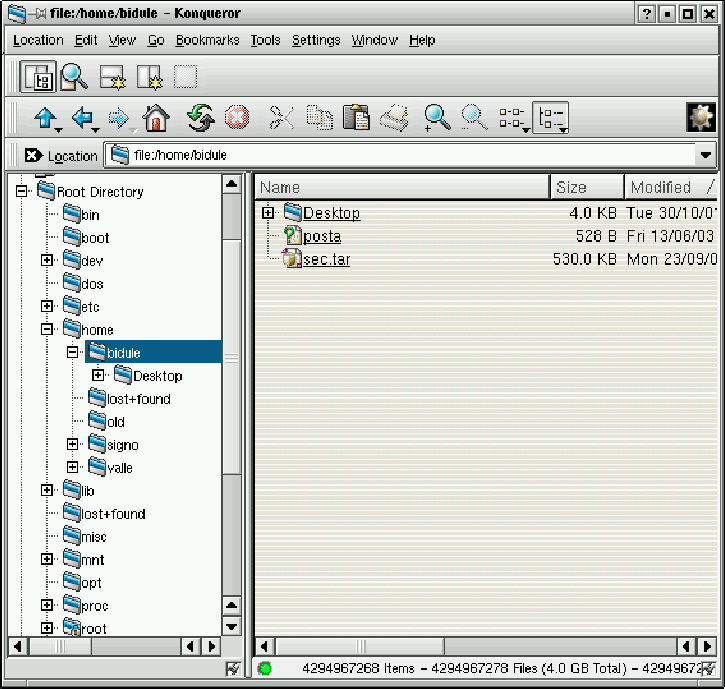Select the old folder in tree
Viewport: 725px width, 689px height.
click(x=116, y=422)
